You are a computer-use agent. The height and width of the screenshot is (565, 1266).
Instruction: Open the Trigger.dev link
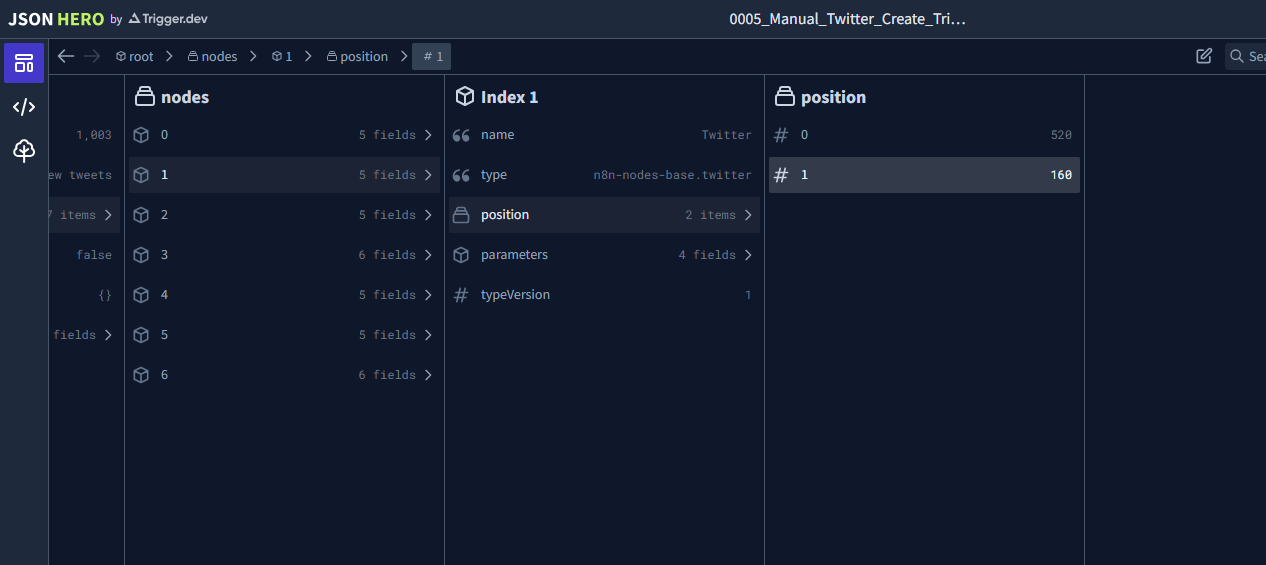click(168, 19)
